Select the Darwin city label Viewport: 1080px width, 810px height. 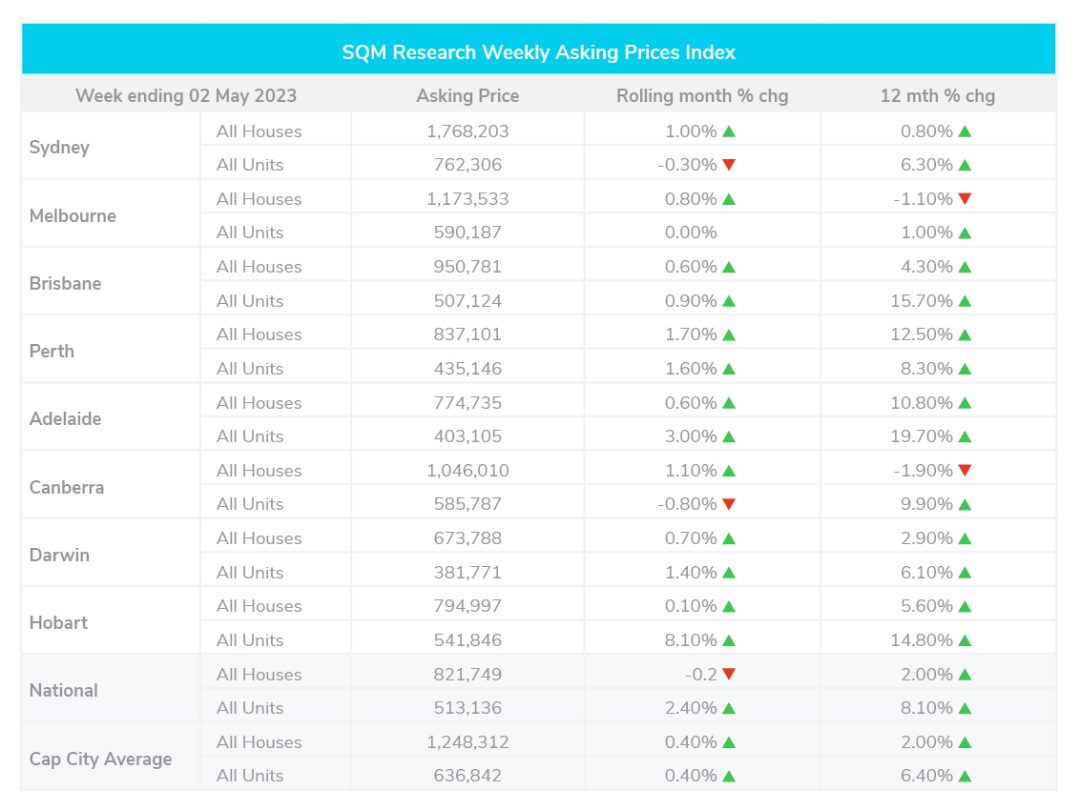pyautogui.click(x=59, y=555)
